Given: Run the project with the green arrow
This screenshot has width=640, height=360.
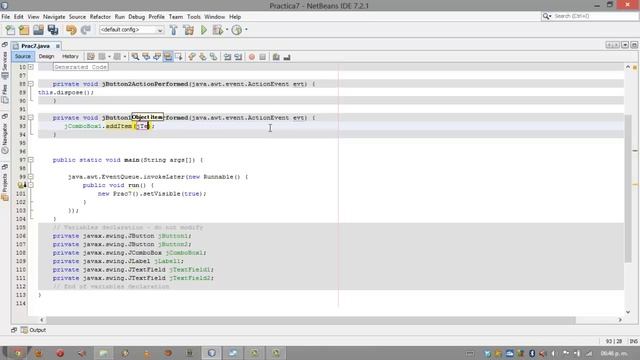Looking at the screenshot, I should [204, 30].
